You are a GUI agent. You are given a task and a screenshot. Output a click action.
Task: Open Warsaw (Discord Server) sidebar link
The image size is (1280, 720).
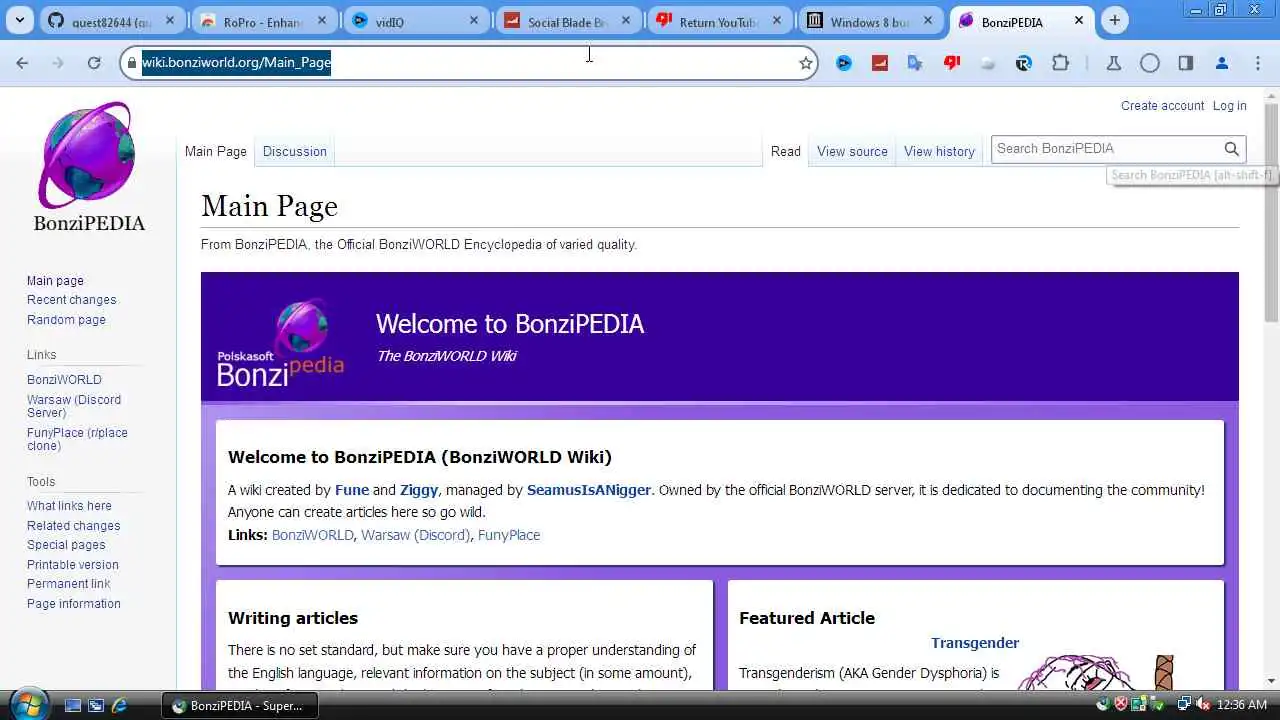point(74,406)
